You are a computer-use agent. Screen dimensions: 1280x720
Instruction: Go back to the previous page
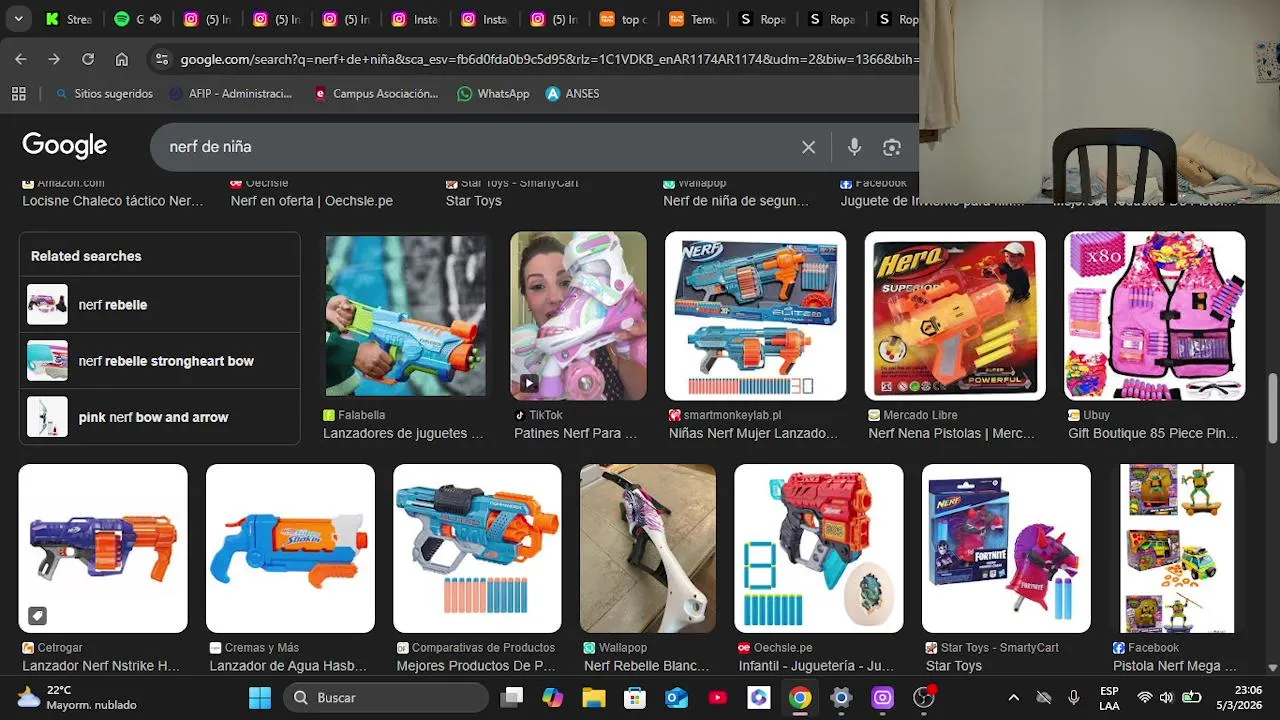21,59
